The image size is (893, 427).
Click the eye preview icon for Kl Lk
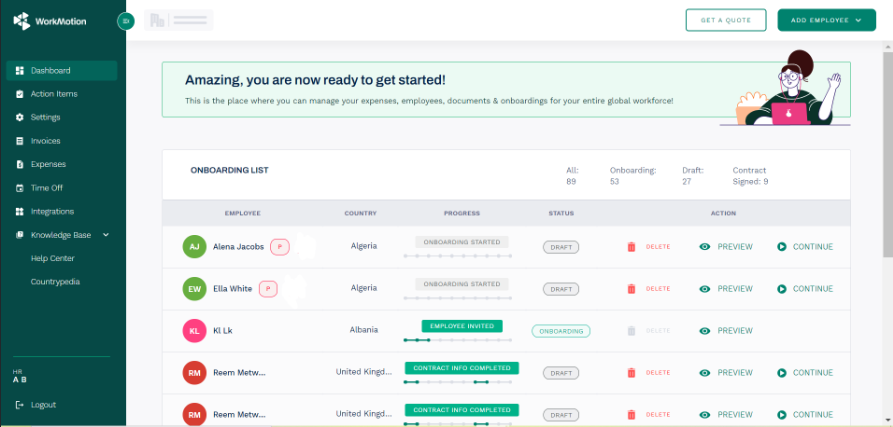click(705, 331)
